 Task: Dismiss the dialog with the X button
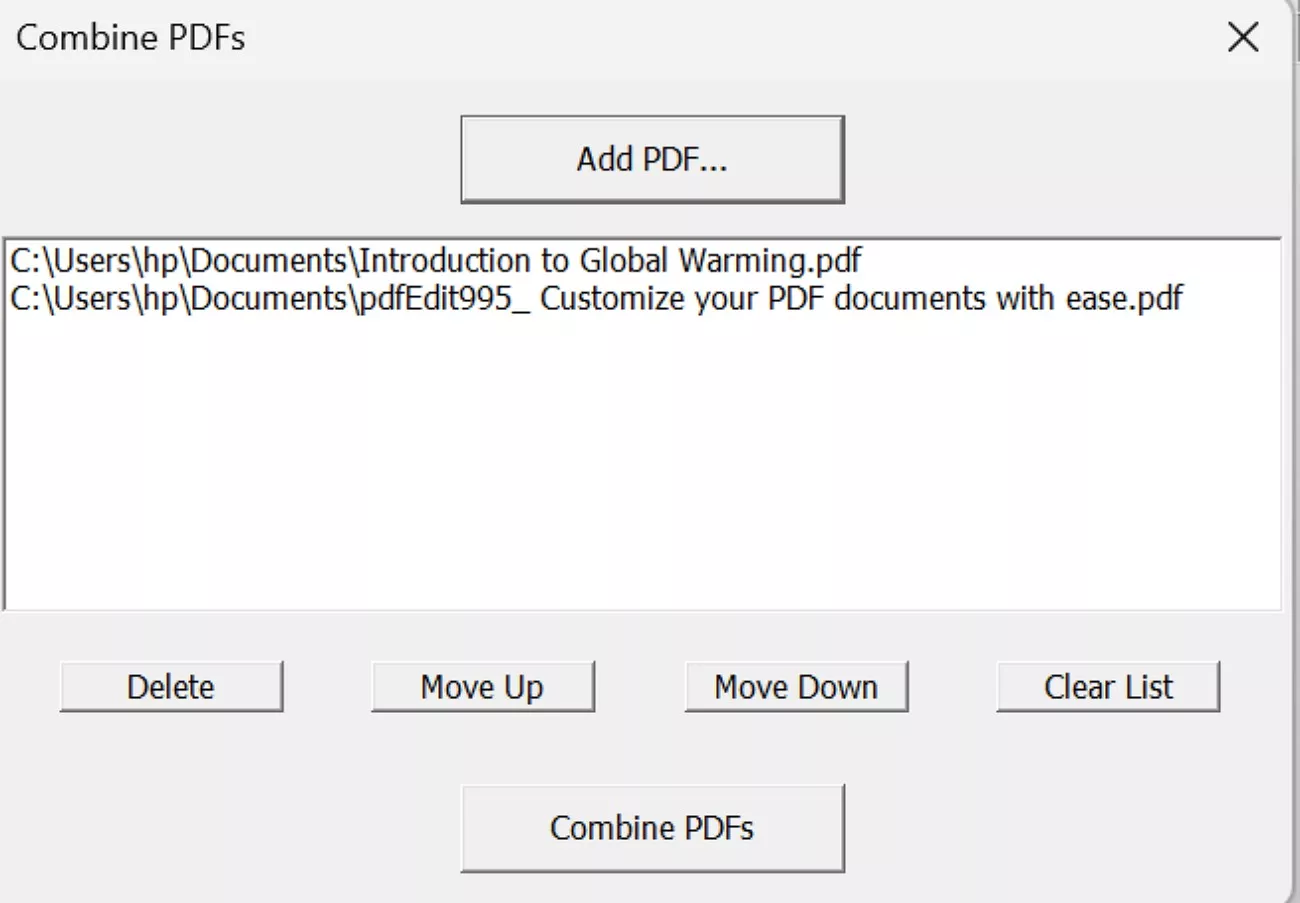[1242, 37]
